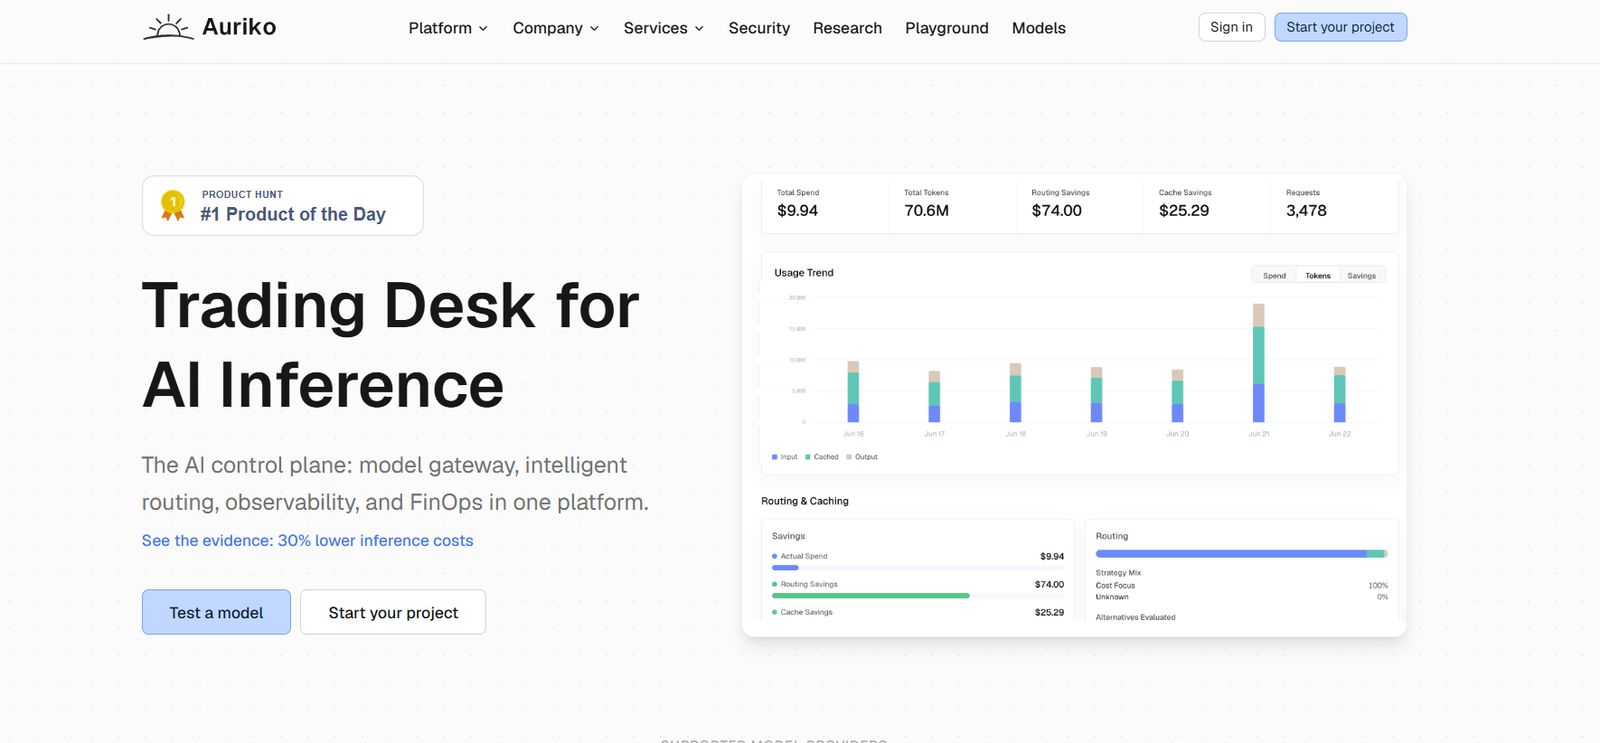Click the Output legend color dot
Screen dimensions: 1600x743
coord(849,457)
